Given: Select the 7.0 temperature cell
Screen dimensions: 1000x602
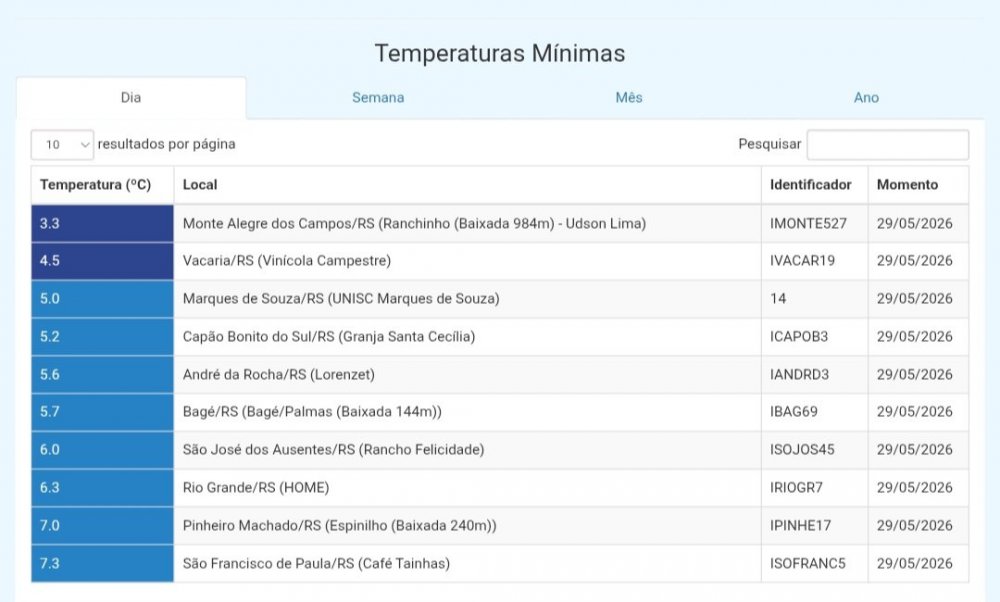Looking at the screenshot, I should (x=103, y=525).
